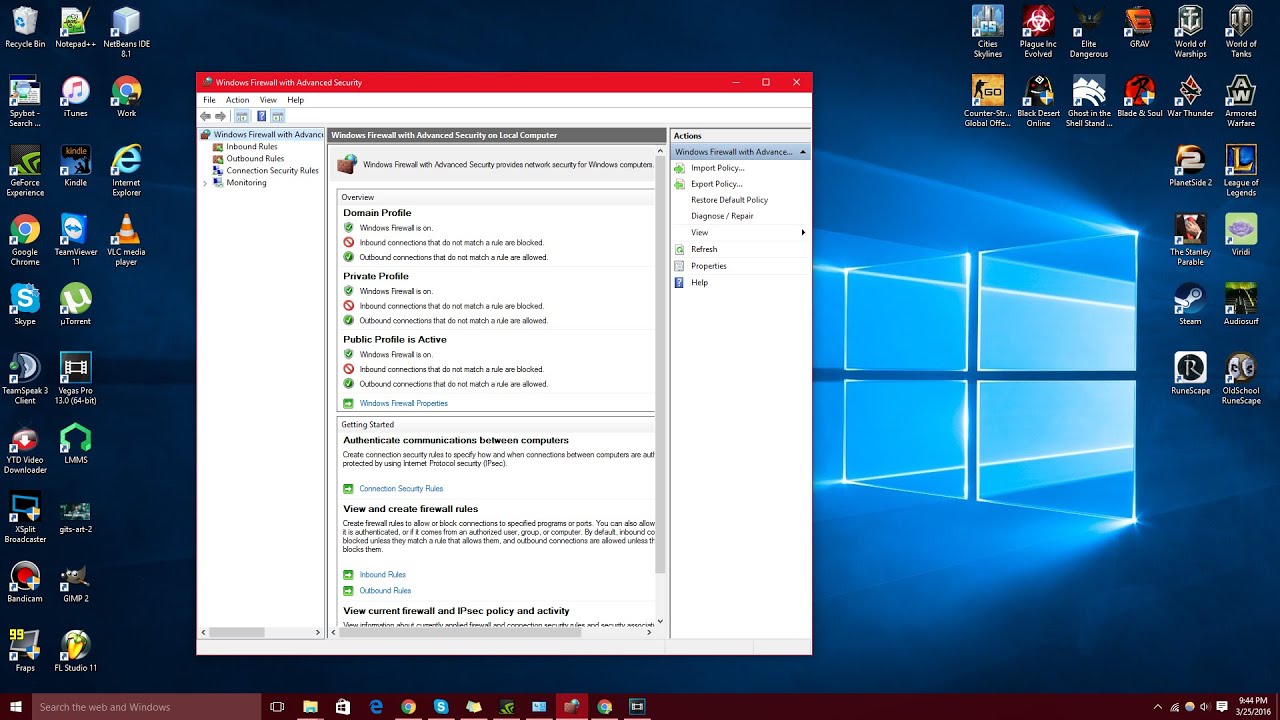Expand the View submenu arrow in Actions
This screenshot has width=1280, height=720.
coord(803,233)
